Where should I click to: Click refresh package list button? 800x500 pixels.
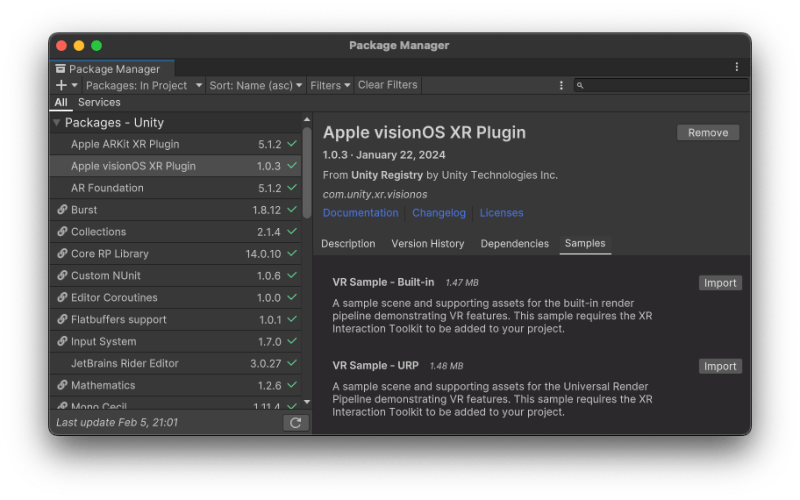296,422
